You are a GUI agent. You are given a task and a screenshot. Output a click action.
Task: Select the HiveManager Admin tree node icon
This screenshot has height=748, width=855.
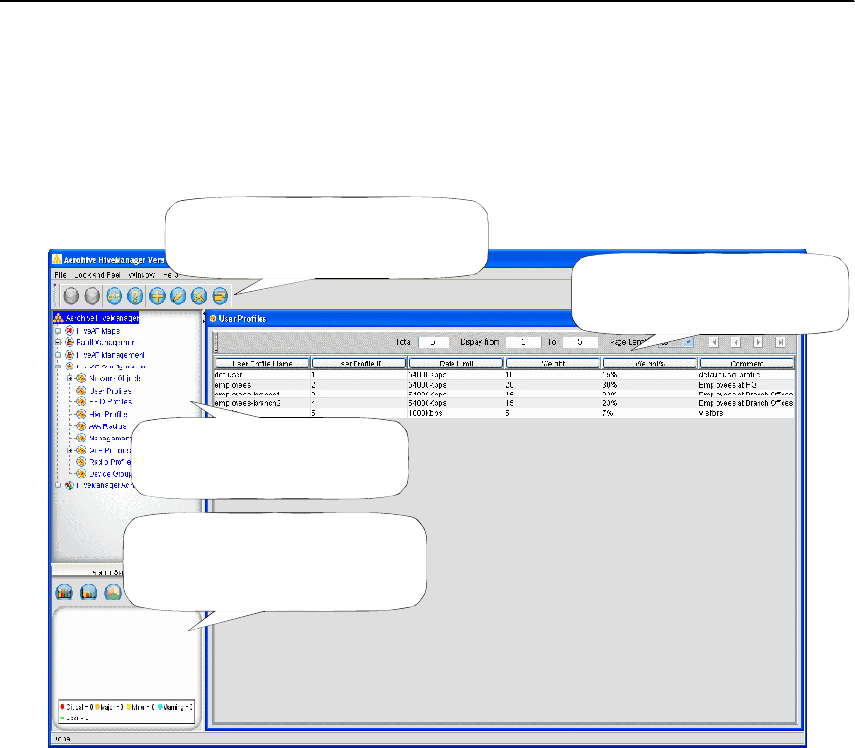69,485
